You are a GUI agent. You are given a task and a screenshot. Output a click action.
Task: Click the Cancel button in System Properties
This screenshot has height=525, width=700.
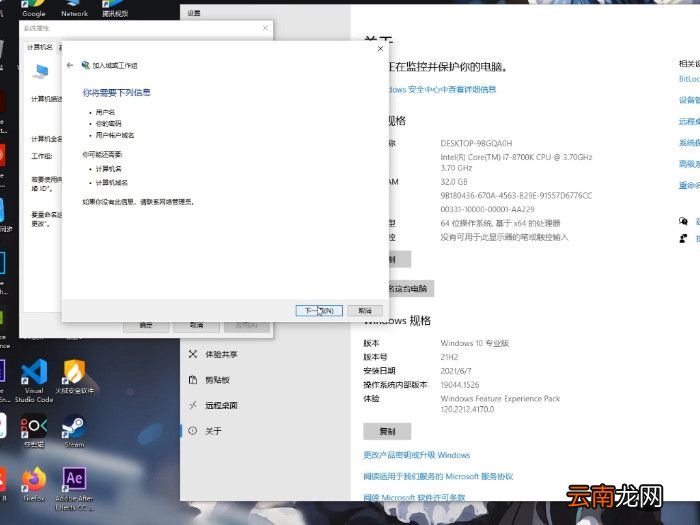click(x=196, y=325)
